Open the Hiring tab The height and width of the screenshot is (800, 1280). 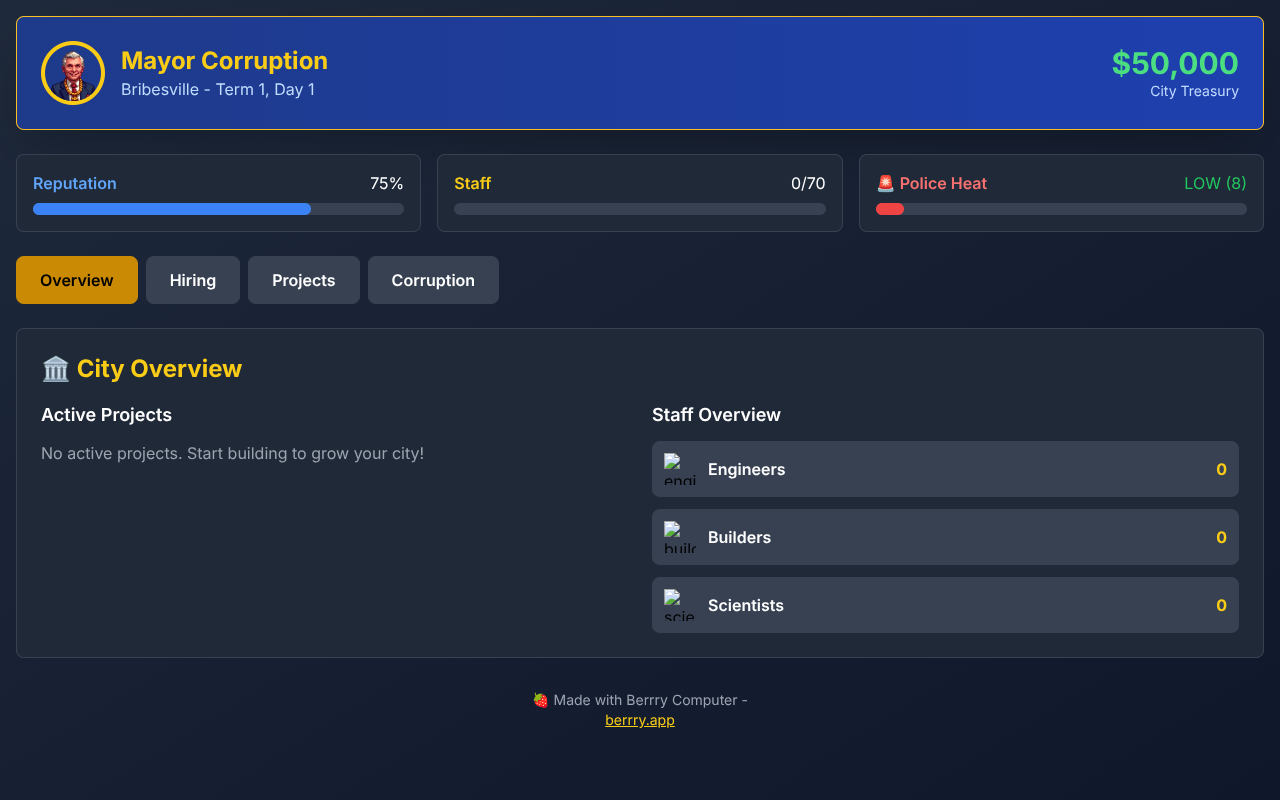click(193, 280)
